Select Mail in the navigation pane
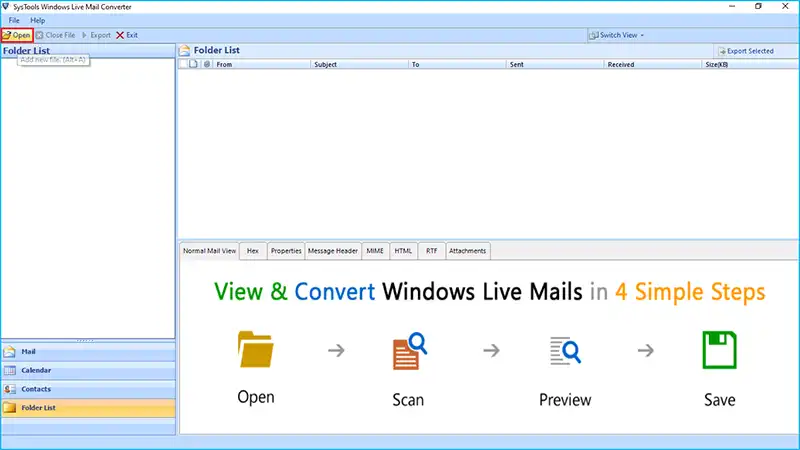 pyautogui.click(x=88, y=352)
